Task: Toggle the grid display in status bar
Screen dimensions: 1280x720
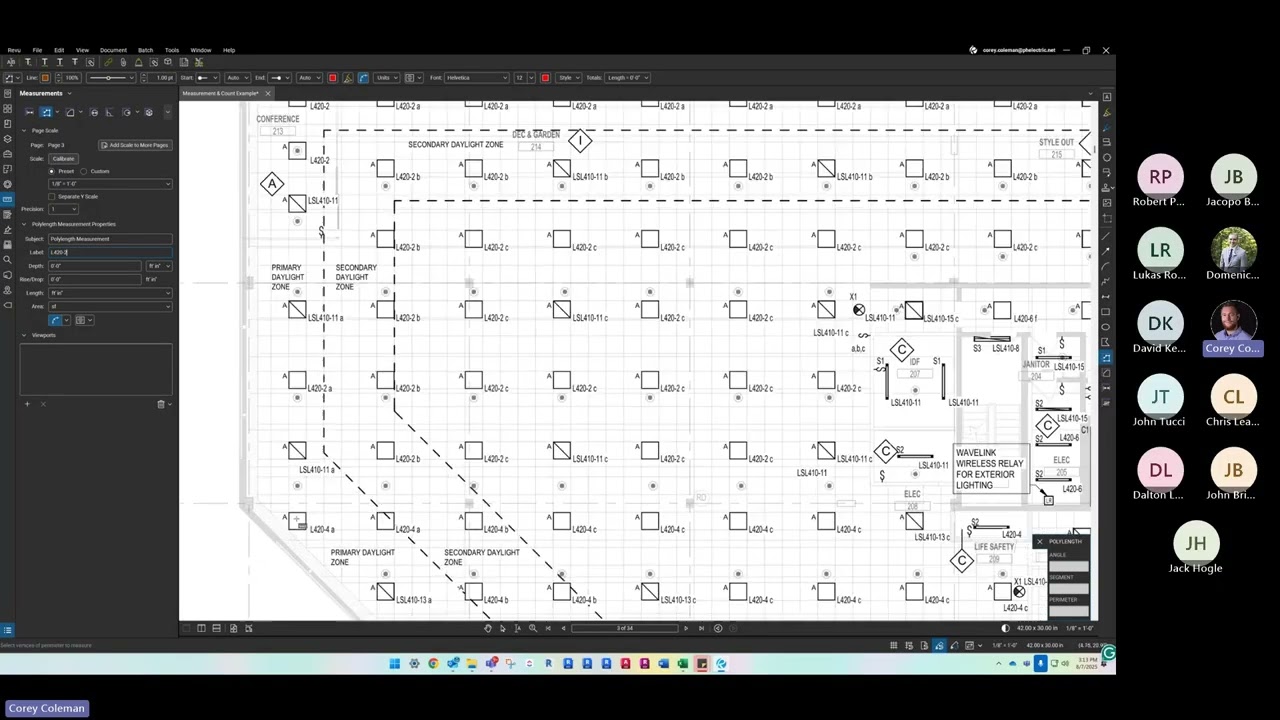Action: (894, 645)
